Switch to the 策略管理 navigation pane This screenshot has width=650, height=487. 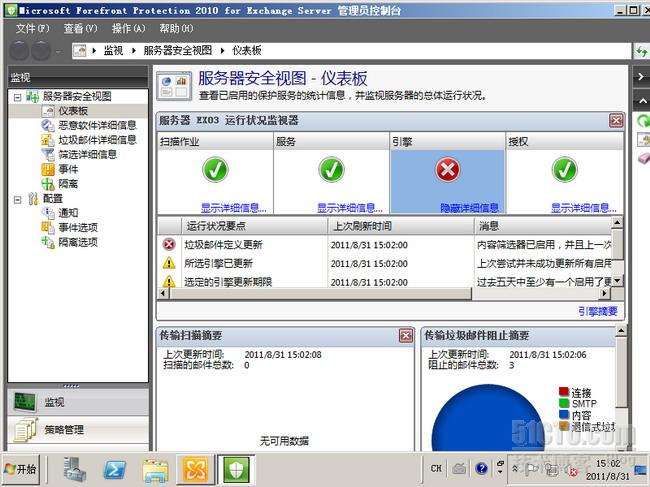[x=78, y=430]
